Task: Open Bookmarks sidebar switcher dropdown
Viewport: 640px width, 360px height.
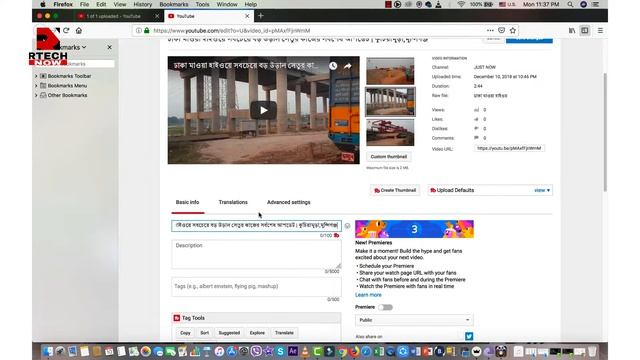Action: coord(84,47)
